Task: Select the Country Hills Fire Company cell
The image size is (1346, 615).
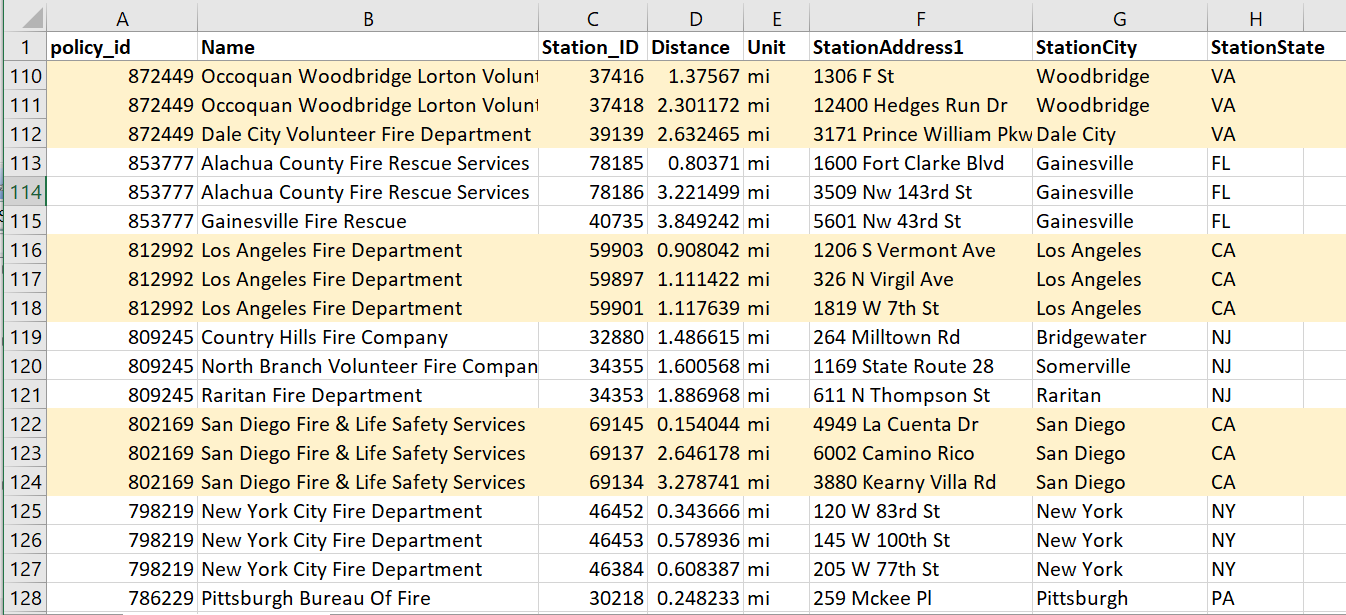Action: pyautogui.click(x=368, y=337)
